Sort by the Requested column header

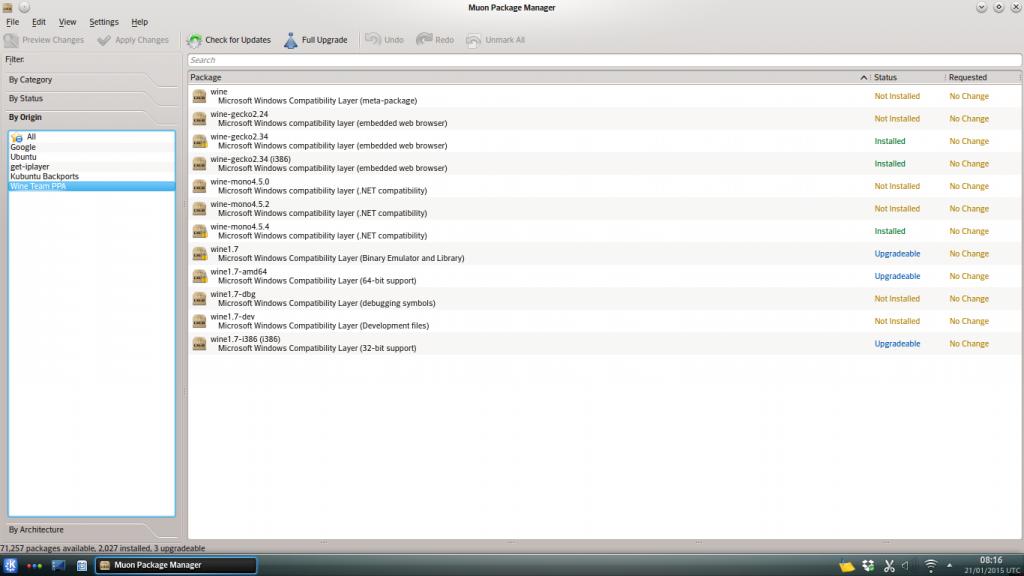click(983, 77)
